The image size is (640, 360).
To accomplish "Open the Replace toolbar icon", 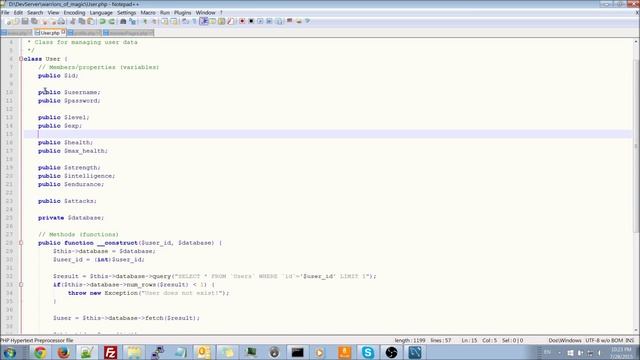I will tap(132, 21).
